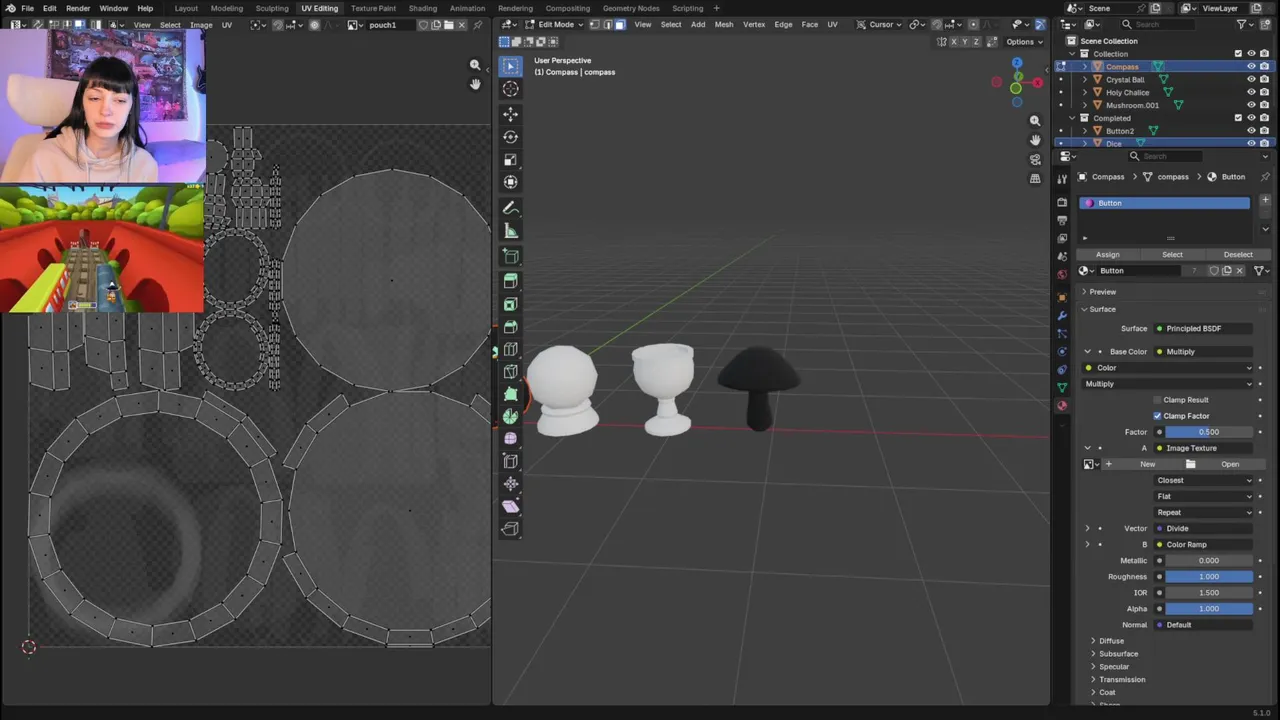Hide Crystal Ball object with its eye icon

[1251, 80]
